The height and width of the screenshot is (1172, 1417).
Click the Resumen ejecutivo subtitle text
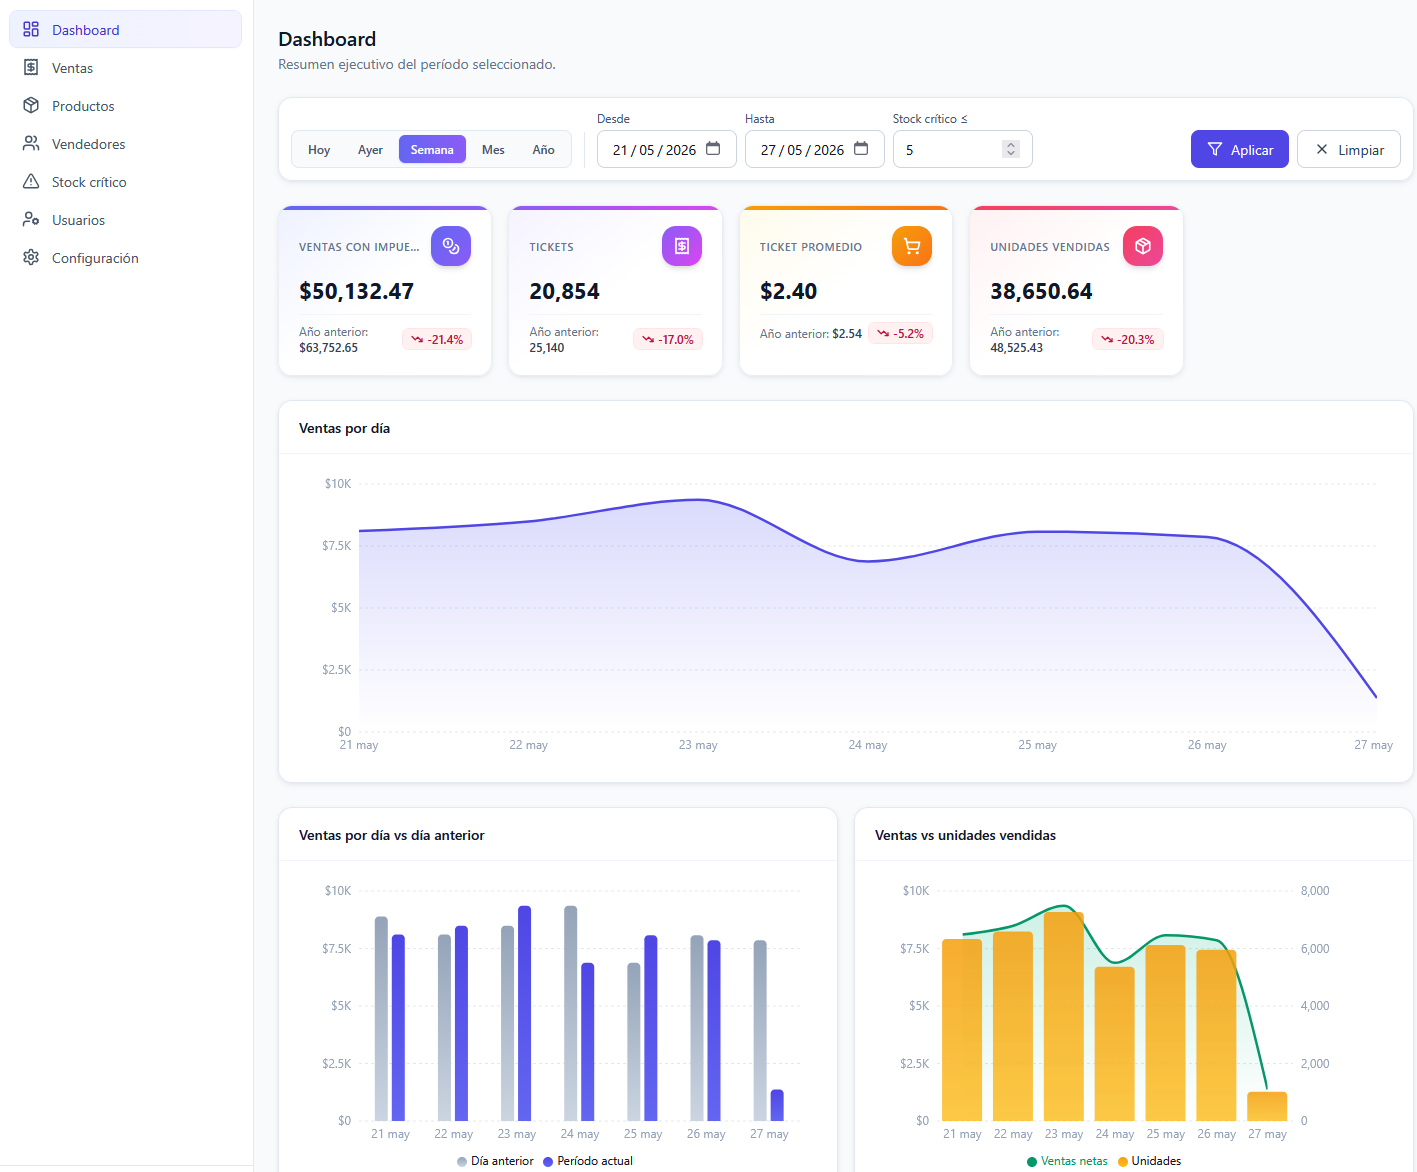point(417,64)
